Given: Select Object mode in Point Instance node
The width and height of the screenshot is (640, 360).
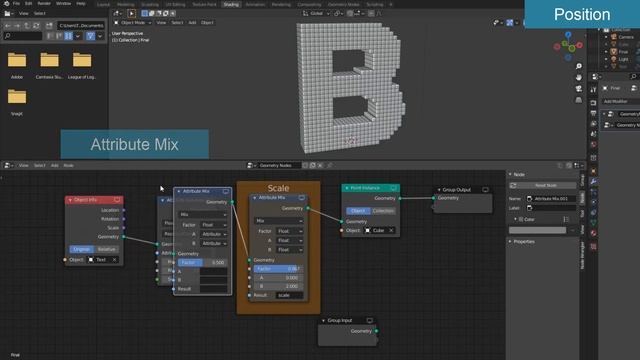Looking at the screenshot, I should [x=358, y=211].
